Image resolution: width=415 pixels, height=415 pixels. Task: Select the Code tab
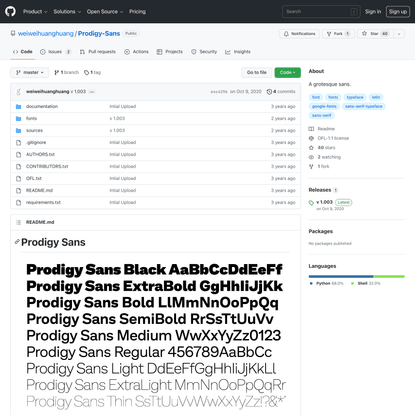[x=23, y=52]
